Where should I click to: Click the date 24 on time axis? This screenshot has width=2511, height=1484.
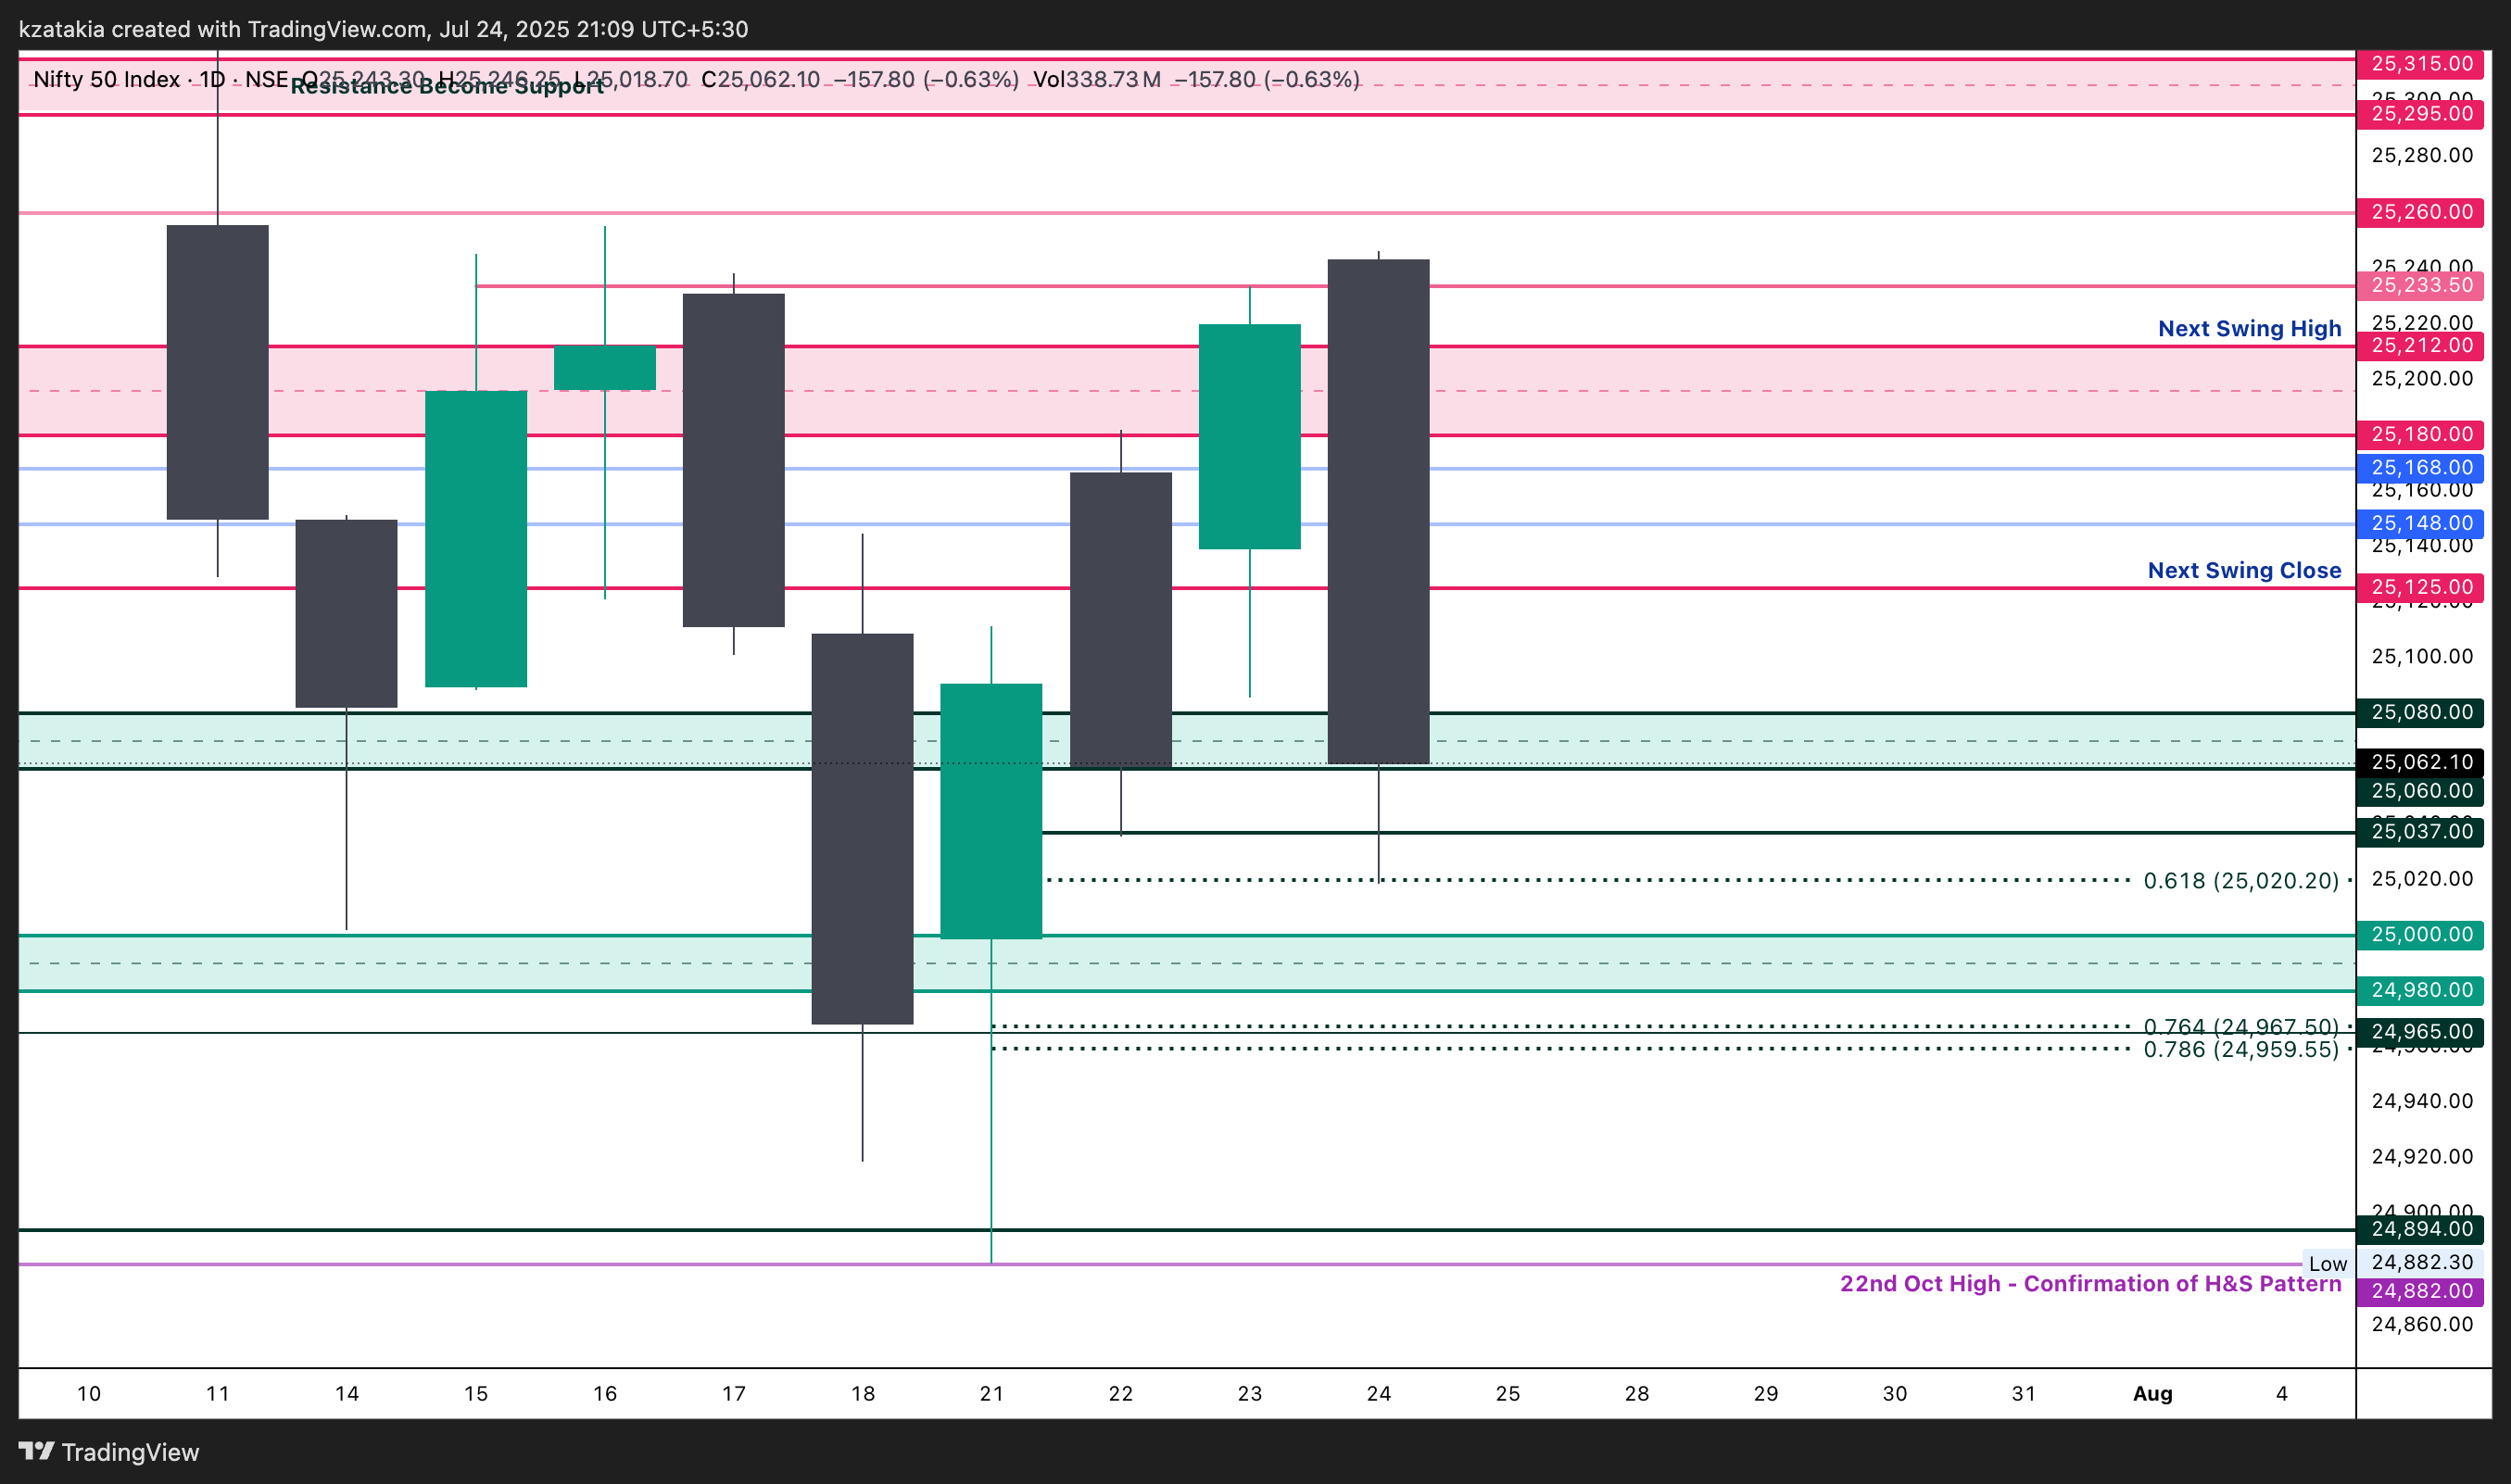[1378, 1393]
